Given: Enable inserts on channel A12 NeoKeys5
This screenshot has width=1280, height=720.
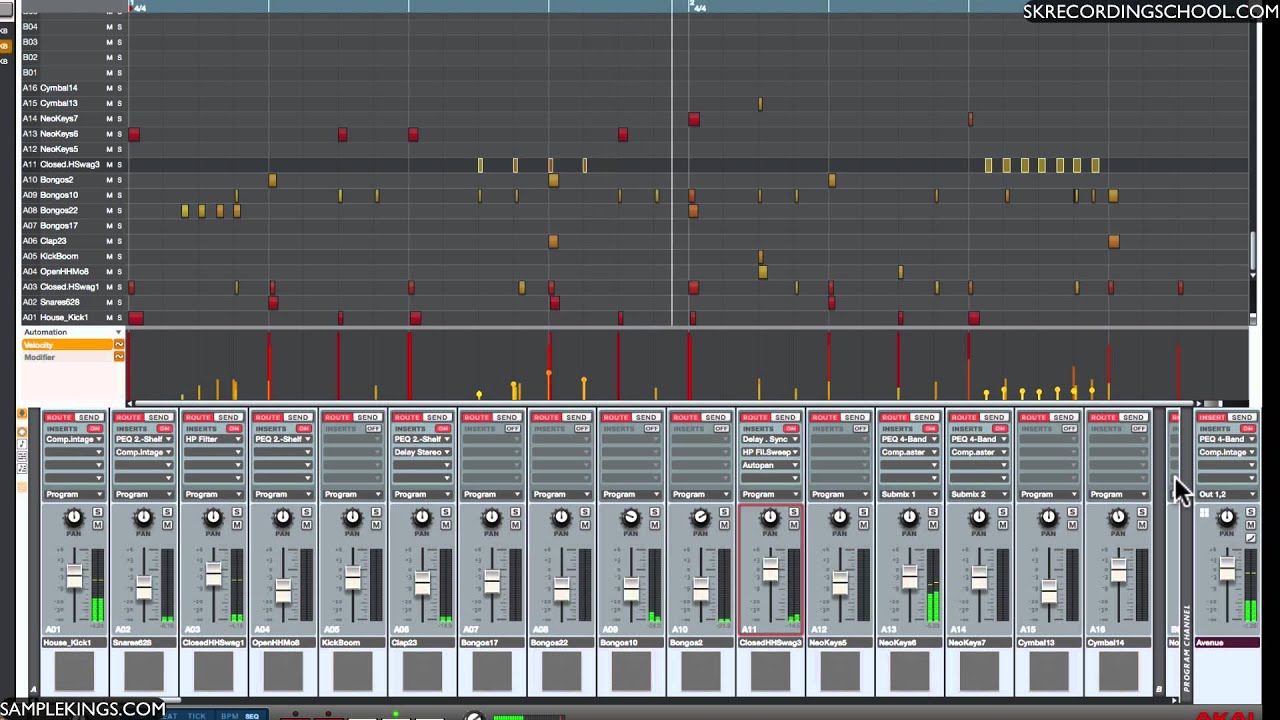Looking at the screenshot, I should pos(860,428).
